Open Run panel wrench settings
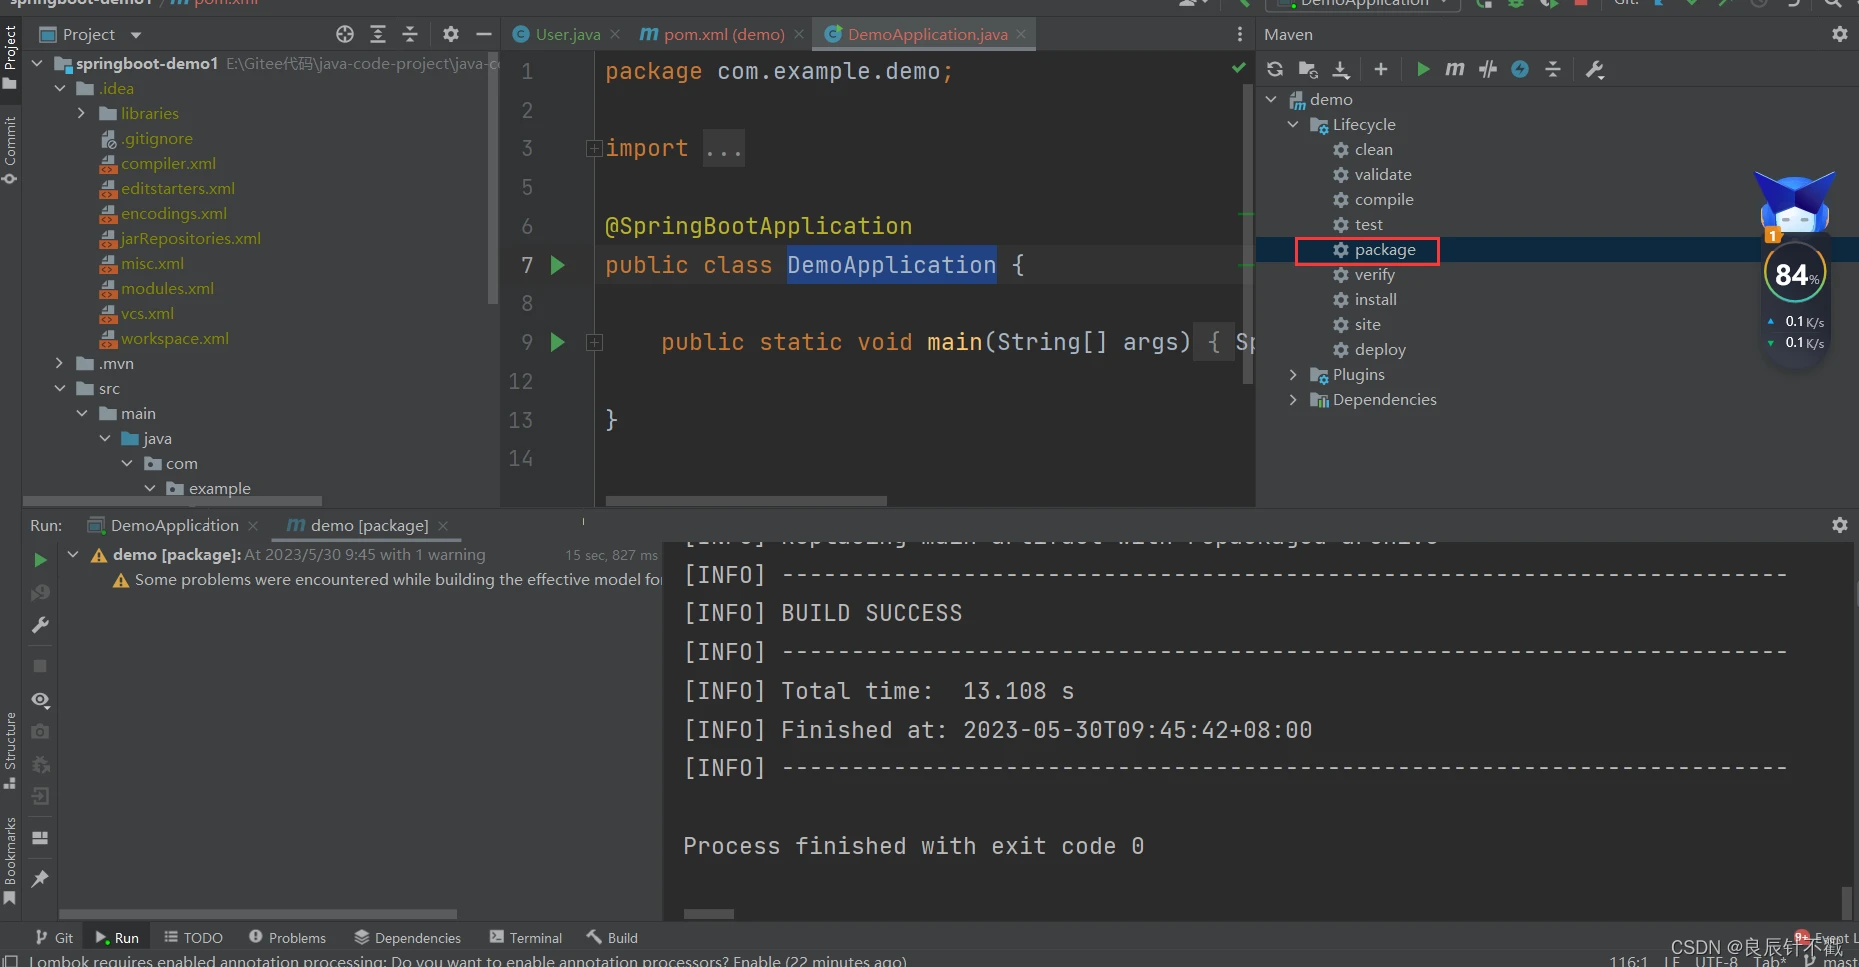 click(x=40, y=625)
